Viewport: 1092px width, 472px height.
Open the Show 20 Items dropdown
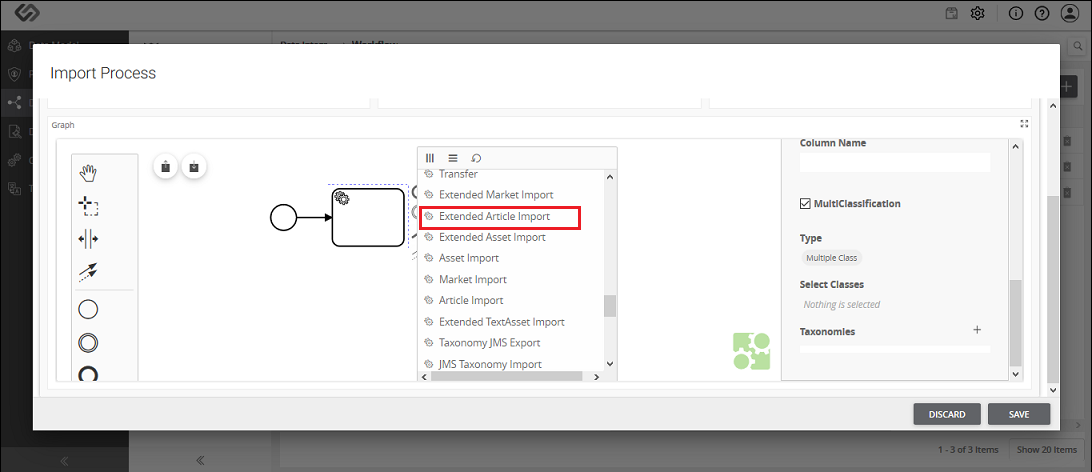[1046, 450]
